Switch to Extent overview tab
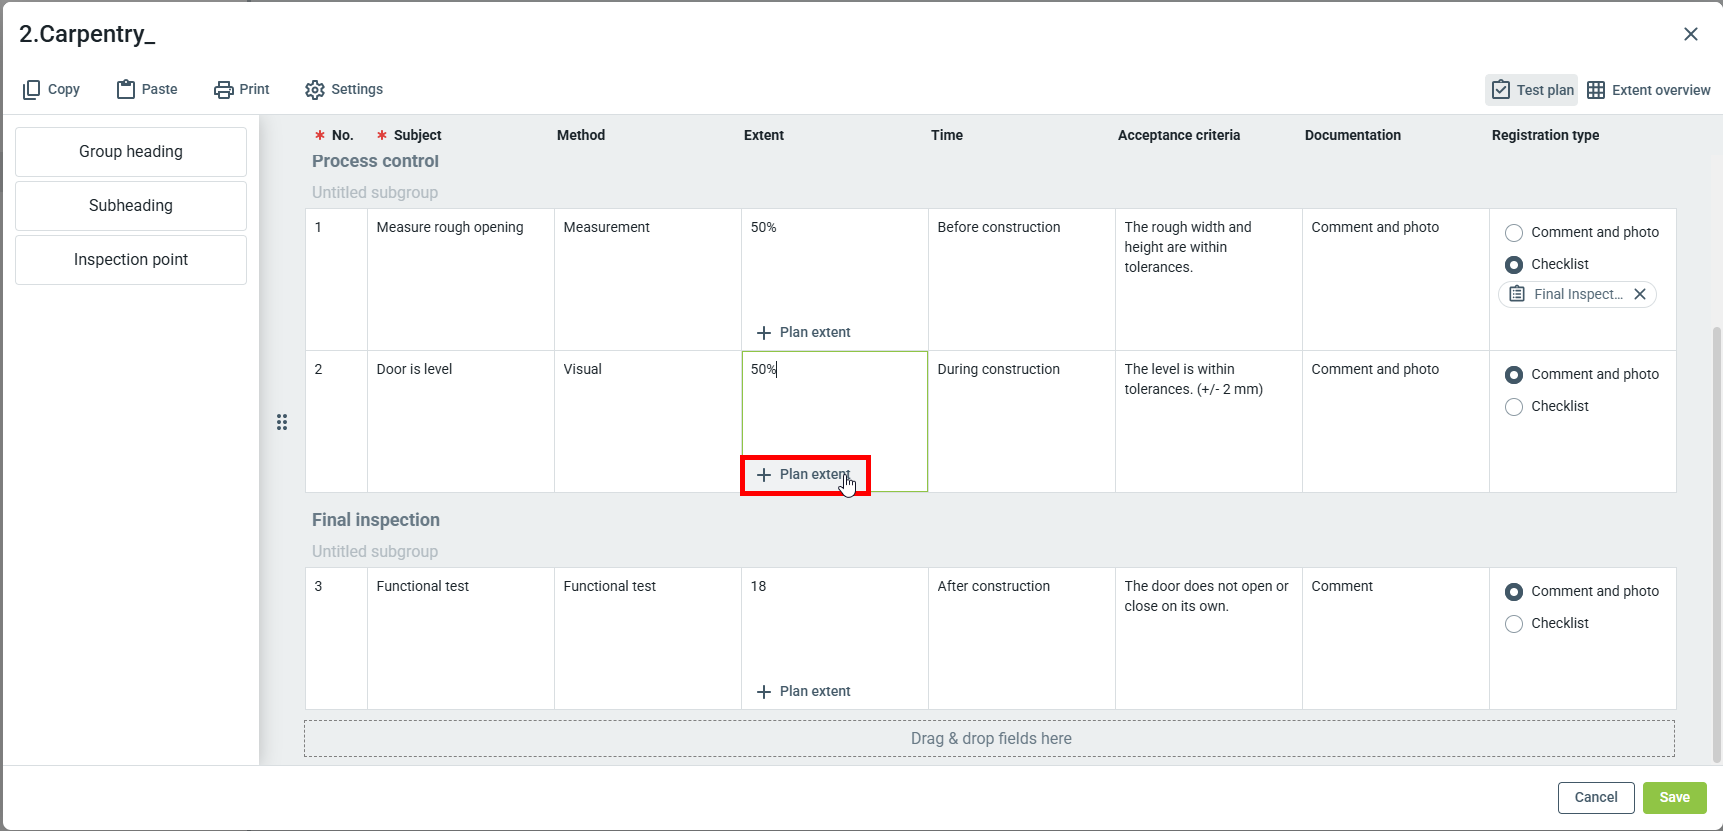The image size is (1723, 831). click(1649, 90)
